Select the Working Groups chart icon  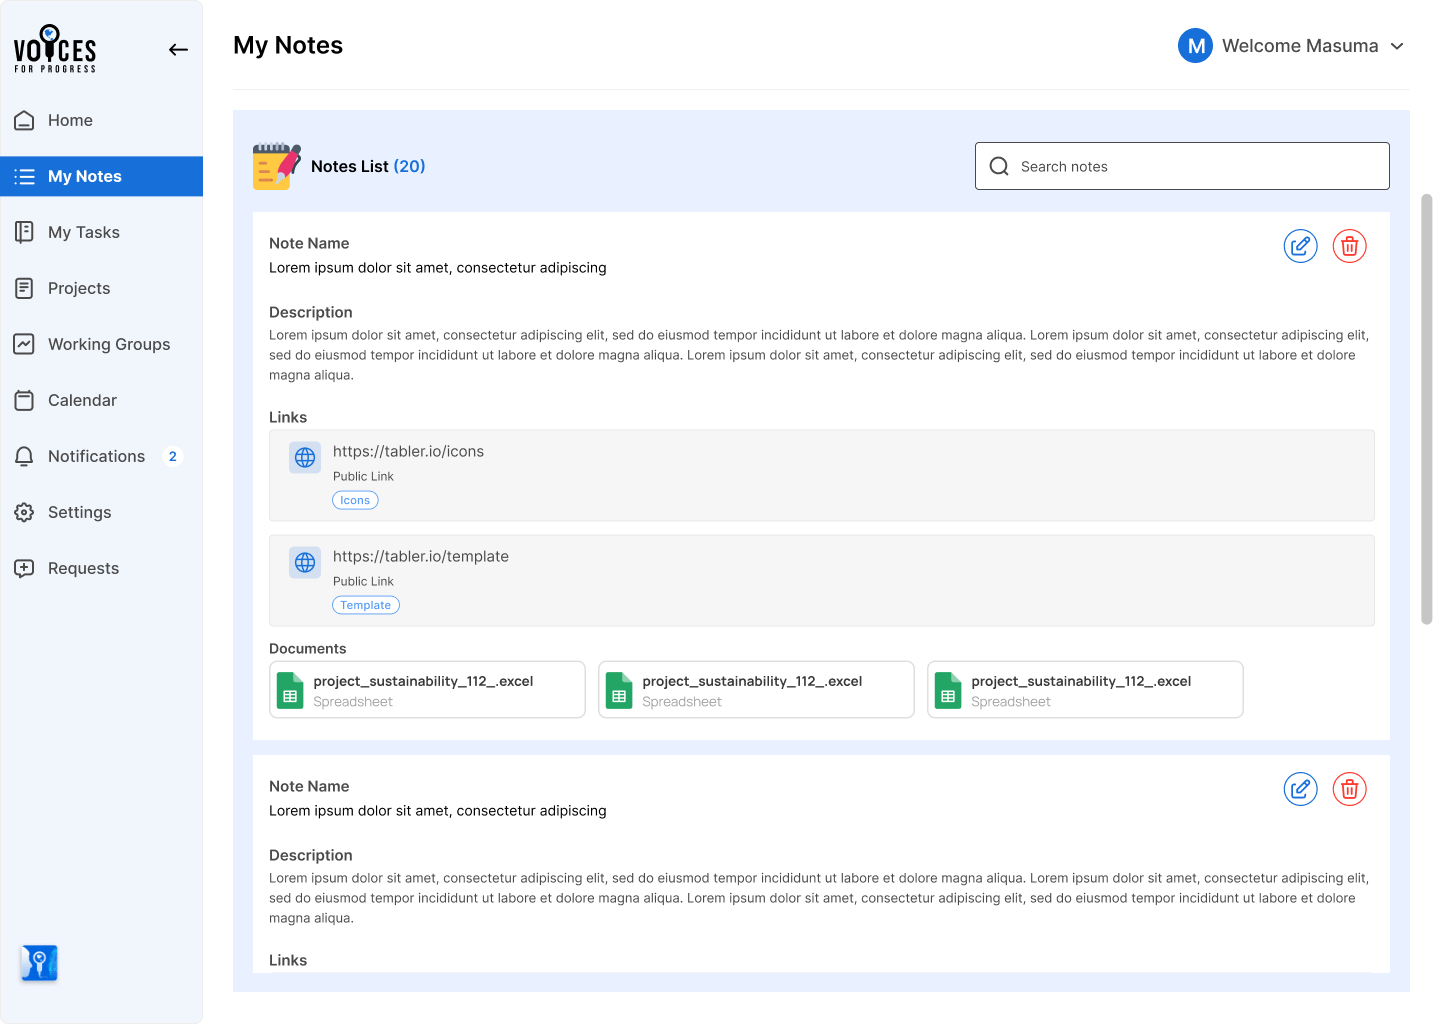tap(24, 344)
